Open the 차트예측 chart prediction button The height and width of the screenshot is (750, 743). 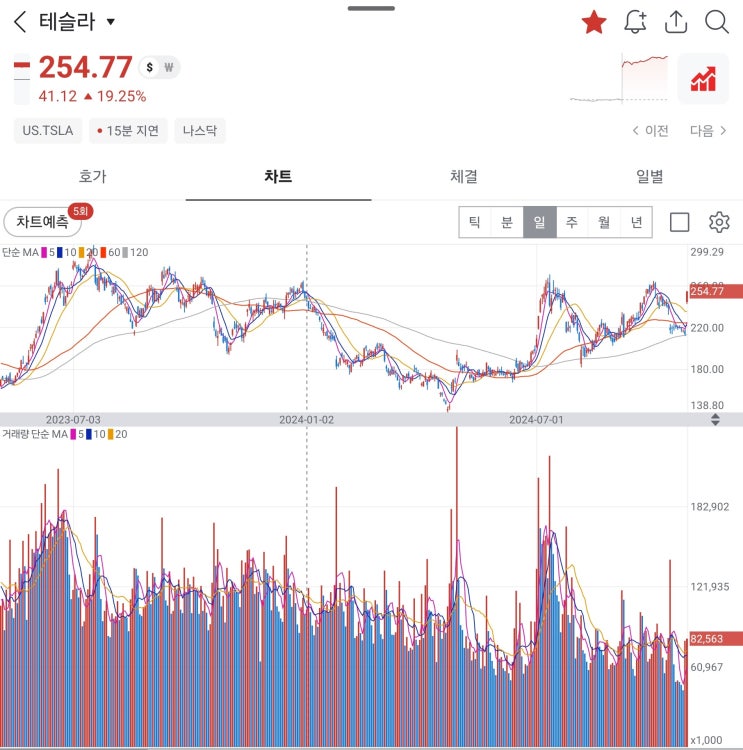coord(42,221)
